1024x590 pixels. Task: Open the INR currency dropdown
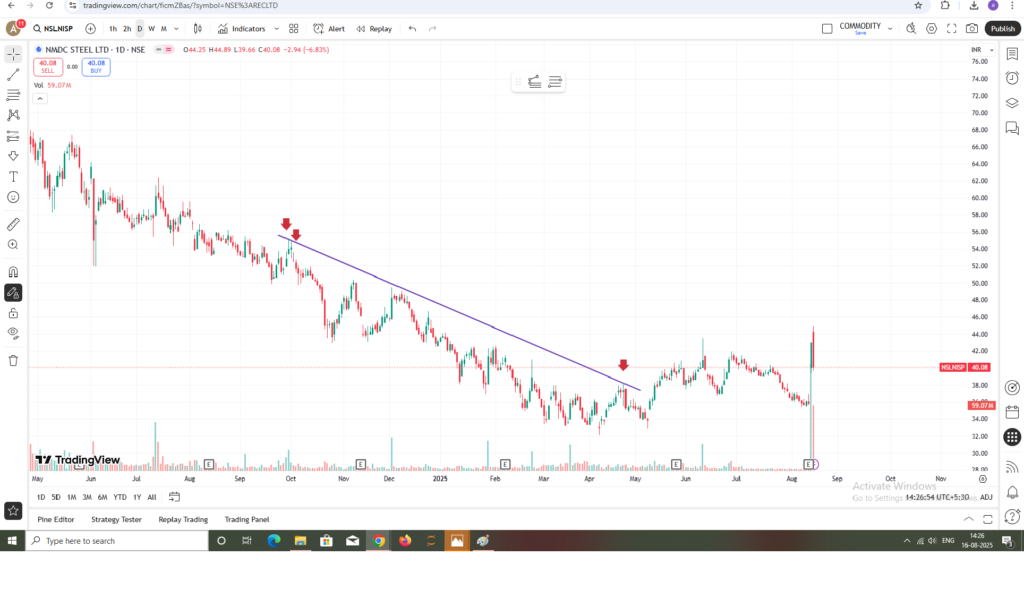982,50
